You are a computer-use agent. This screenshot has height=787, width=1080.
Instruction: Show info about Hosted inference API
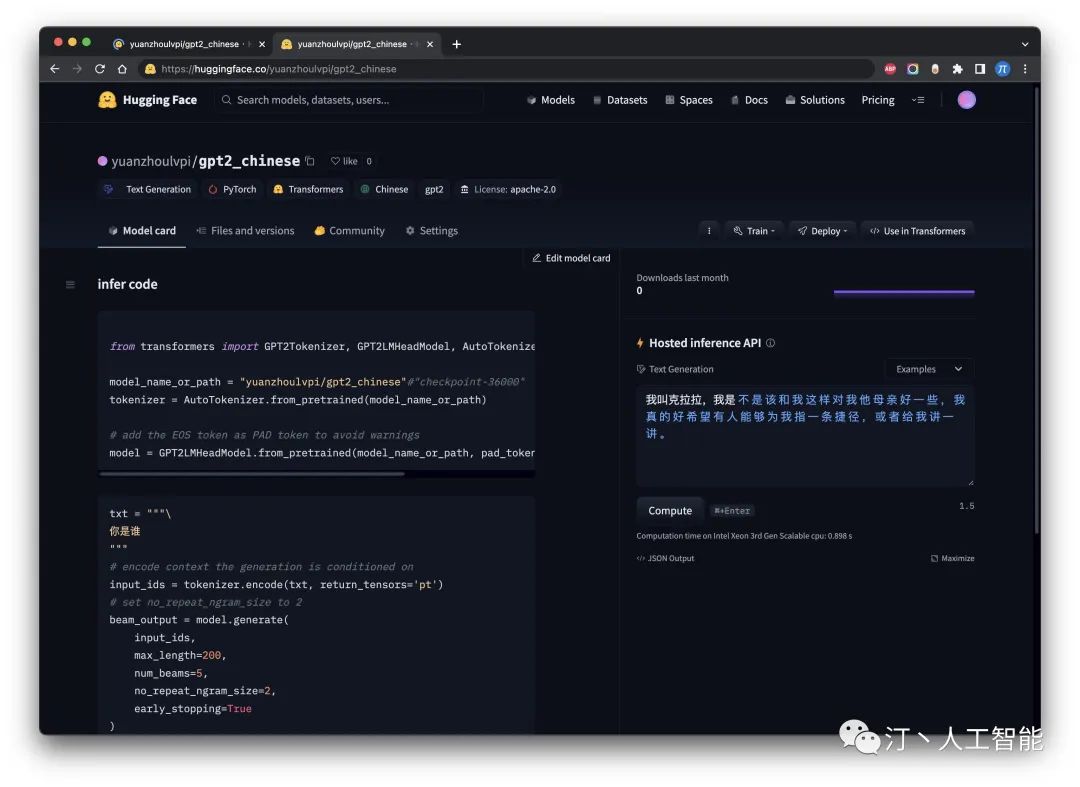click(x=770, y=343)
